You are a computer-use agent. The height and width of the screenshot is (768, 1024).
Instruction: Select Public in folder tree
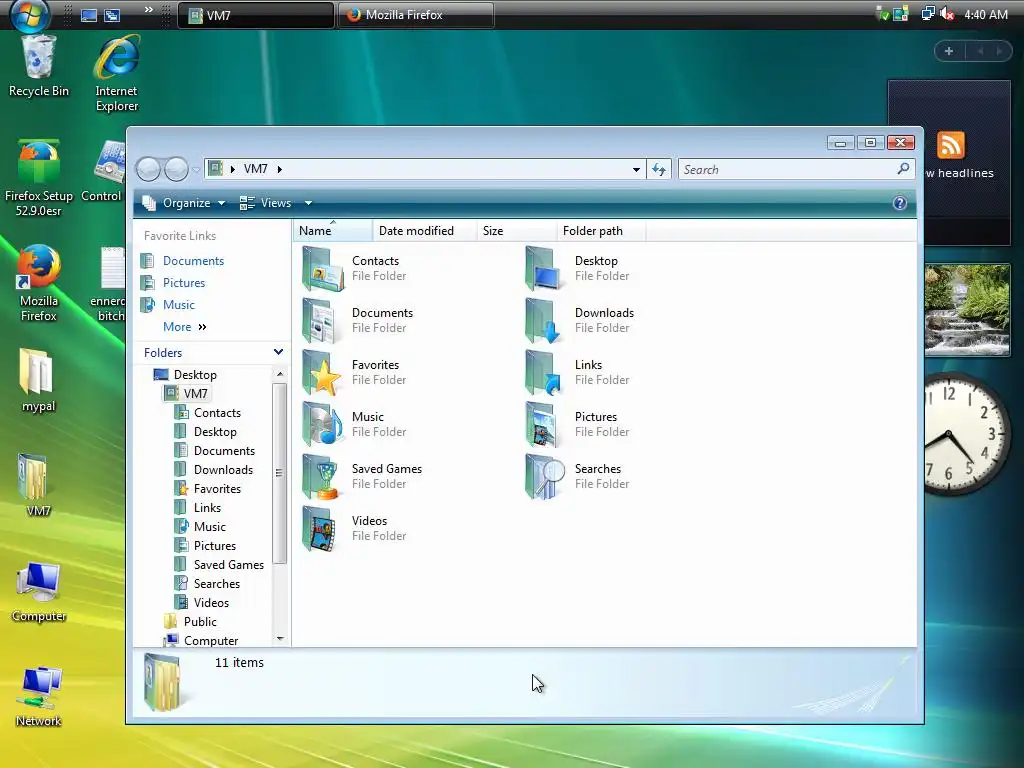point(200,622)
